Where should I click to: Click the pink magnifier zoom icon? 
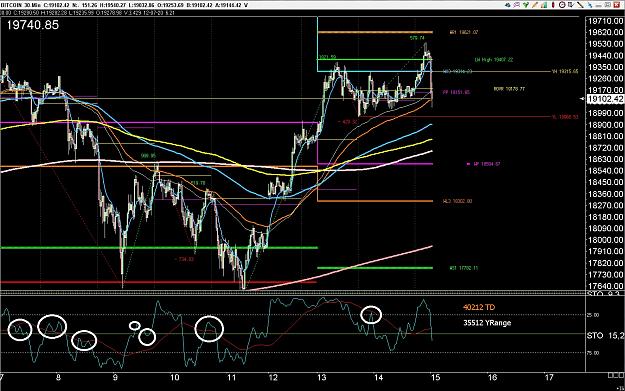coord(517,5)
